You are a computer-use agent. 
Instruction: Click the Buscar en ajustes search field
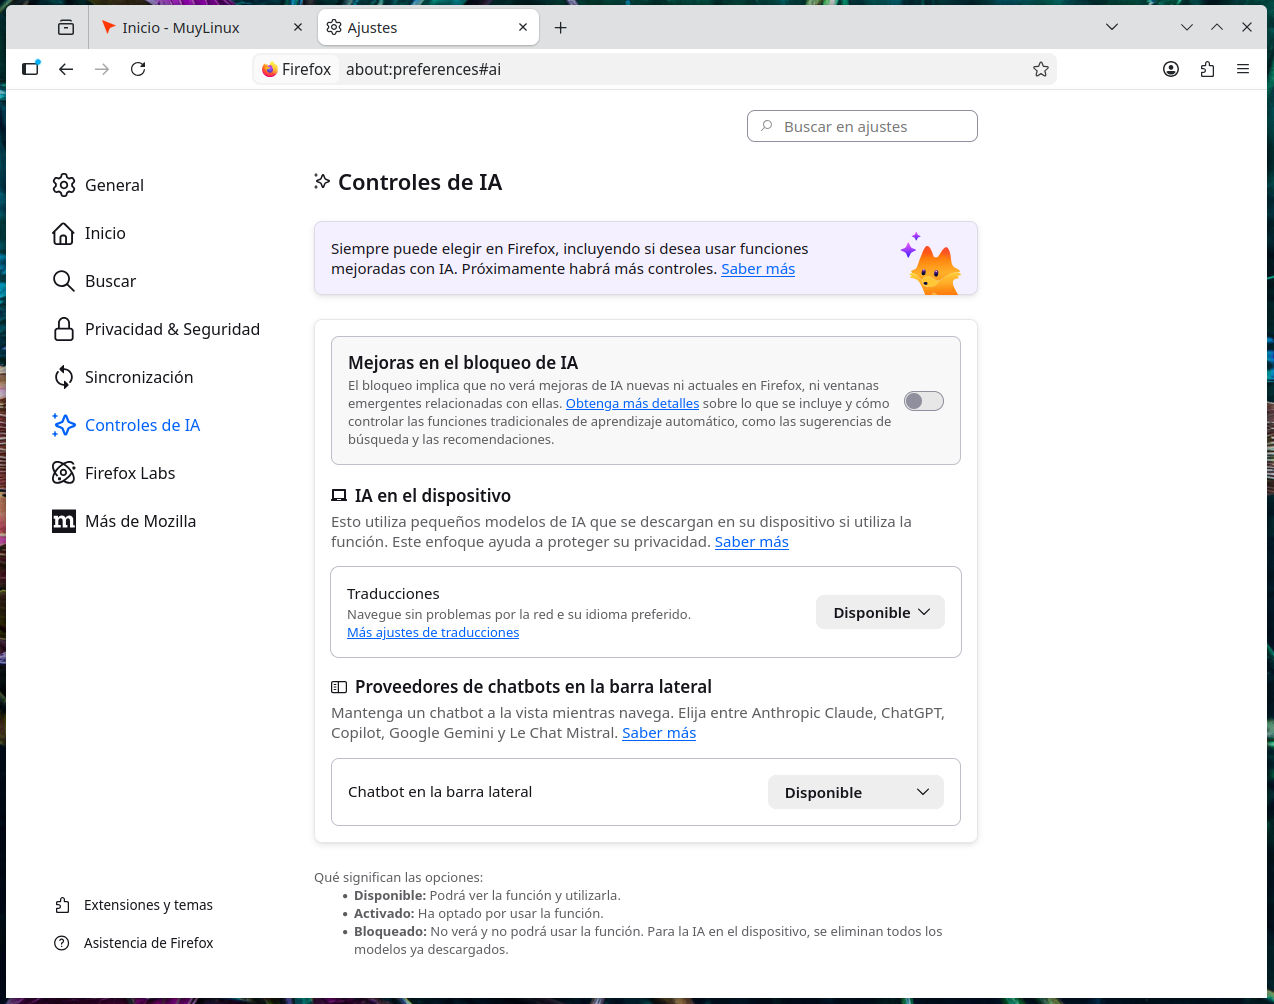click(x=862, y=126)
